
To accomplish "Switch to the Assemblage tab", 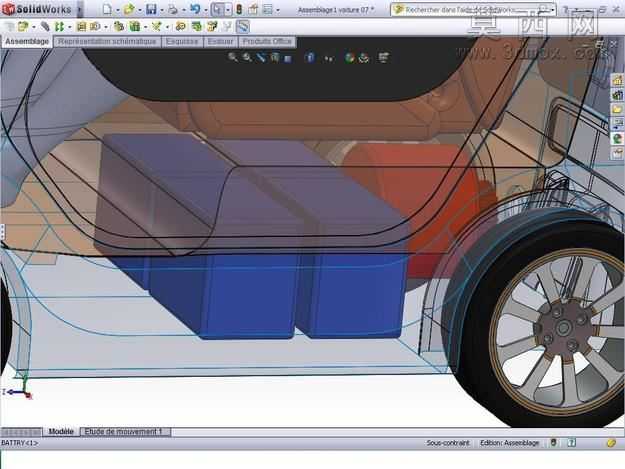I will [x=27, y=41].
